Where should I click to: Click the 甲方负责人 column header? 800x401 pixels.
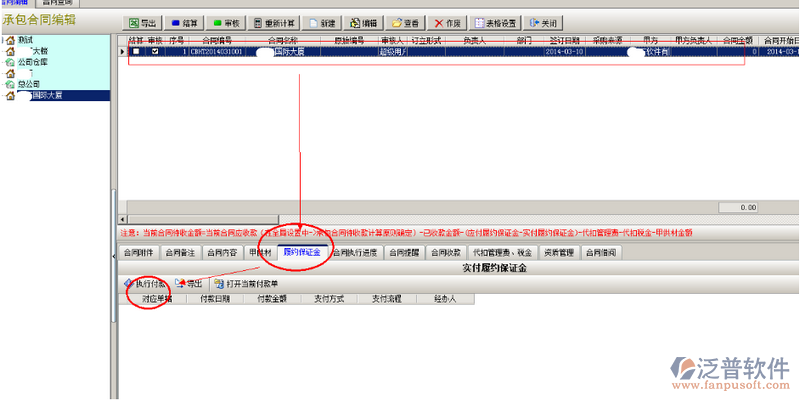[x=693, y=40]
